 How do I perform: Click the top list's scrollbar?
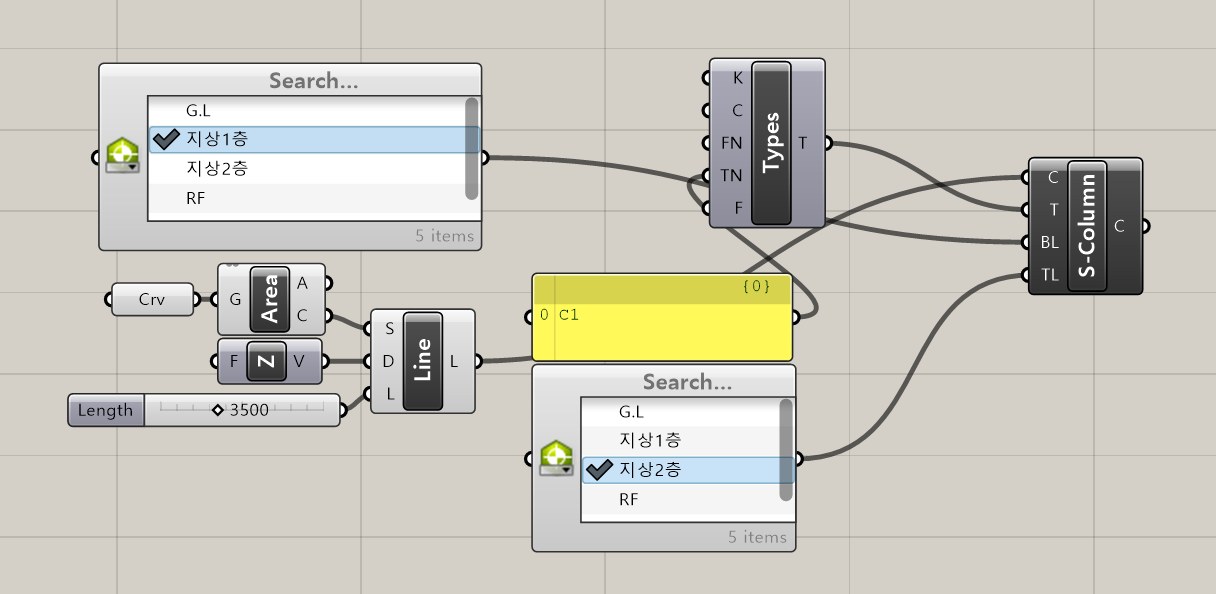click(x=472, y=148)
